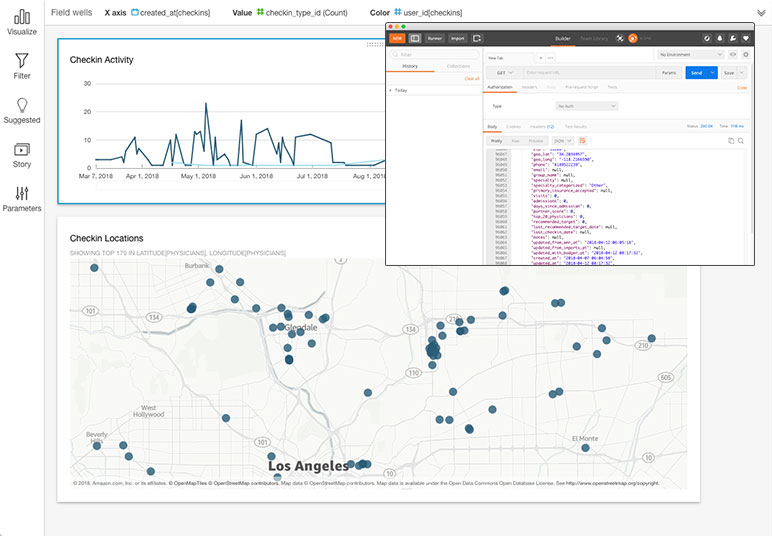The width and height of the screenshot is (772, 536).
Task: Open the Story panel
Action: (21, 154)
